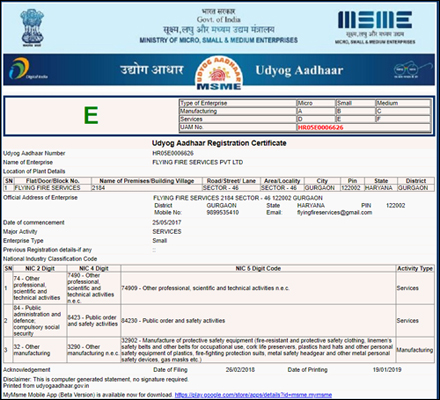Select the email flyingfireservices@gmail.com
The image size is (440, 400).
(334, 212)
